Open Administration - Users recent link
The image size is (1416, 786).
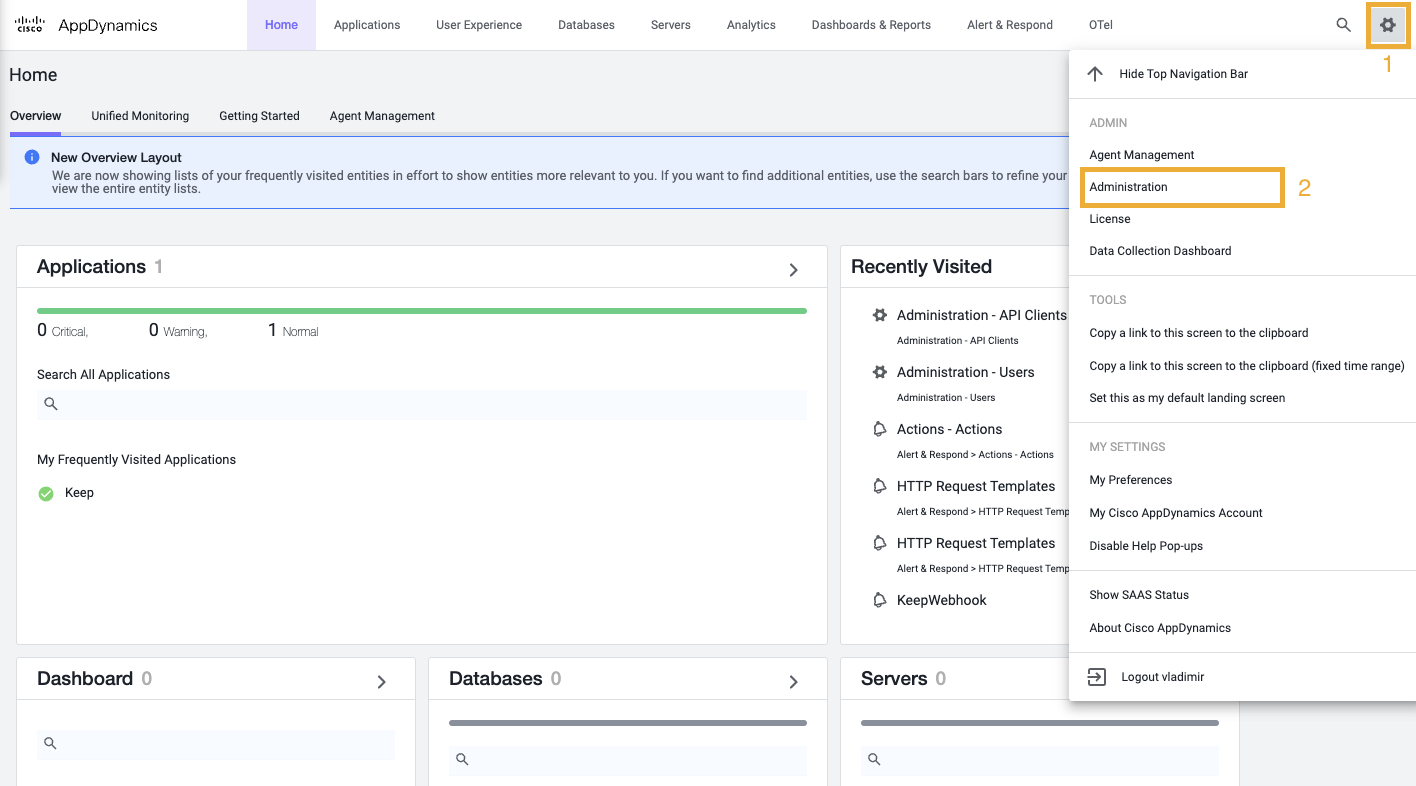click(x=966, y=372)
